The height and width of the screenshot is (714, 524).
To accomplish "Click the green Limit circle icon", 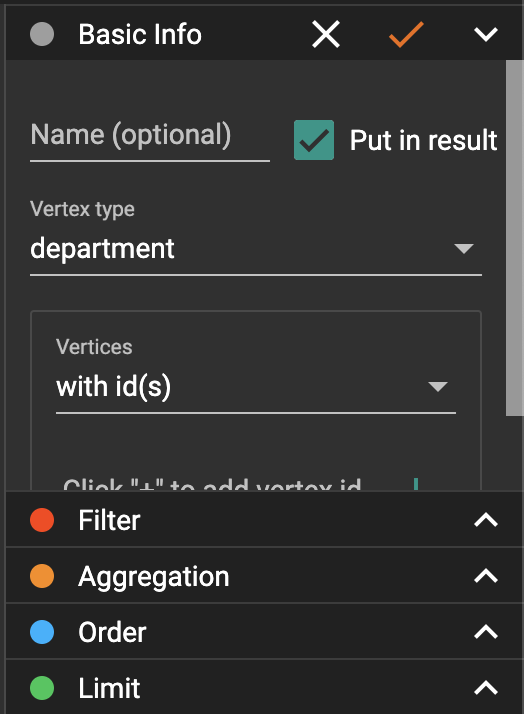I will [x=42, y=688].
